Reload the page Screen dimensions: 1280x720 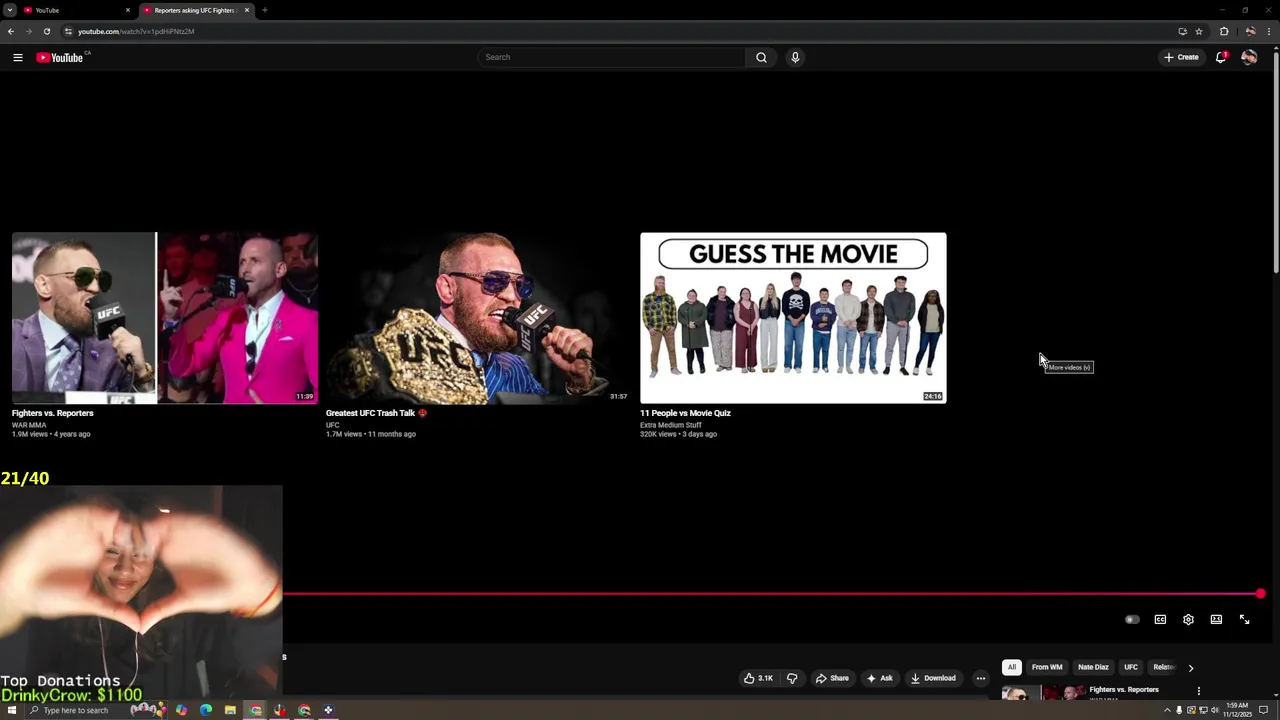46,31
